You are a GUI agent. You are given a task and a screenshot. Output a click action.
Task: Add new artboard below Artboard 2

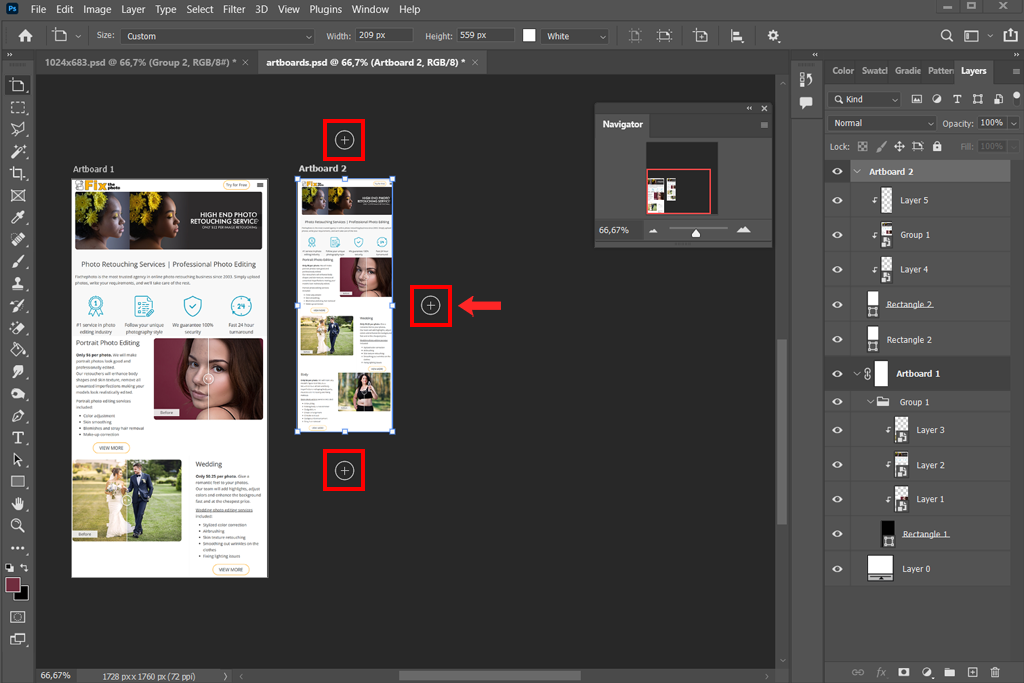344,470
